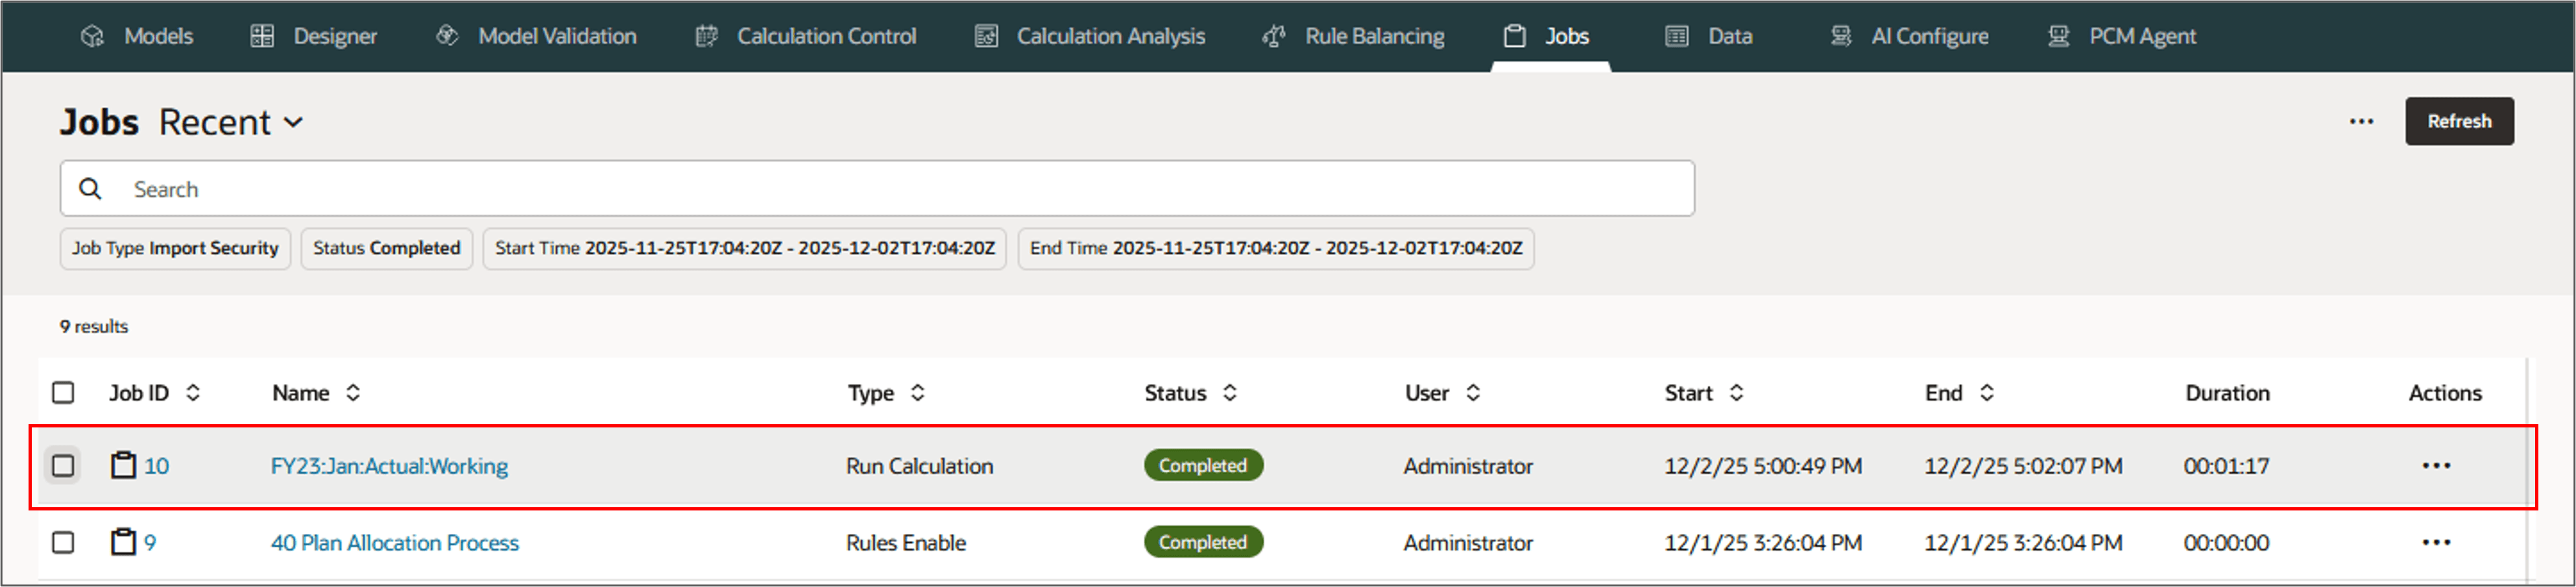The height and width of the screenshot is (587, 2576).
Task: Click the Duration column header
Action: 2227,393
